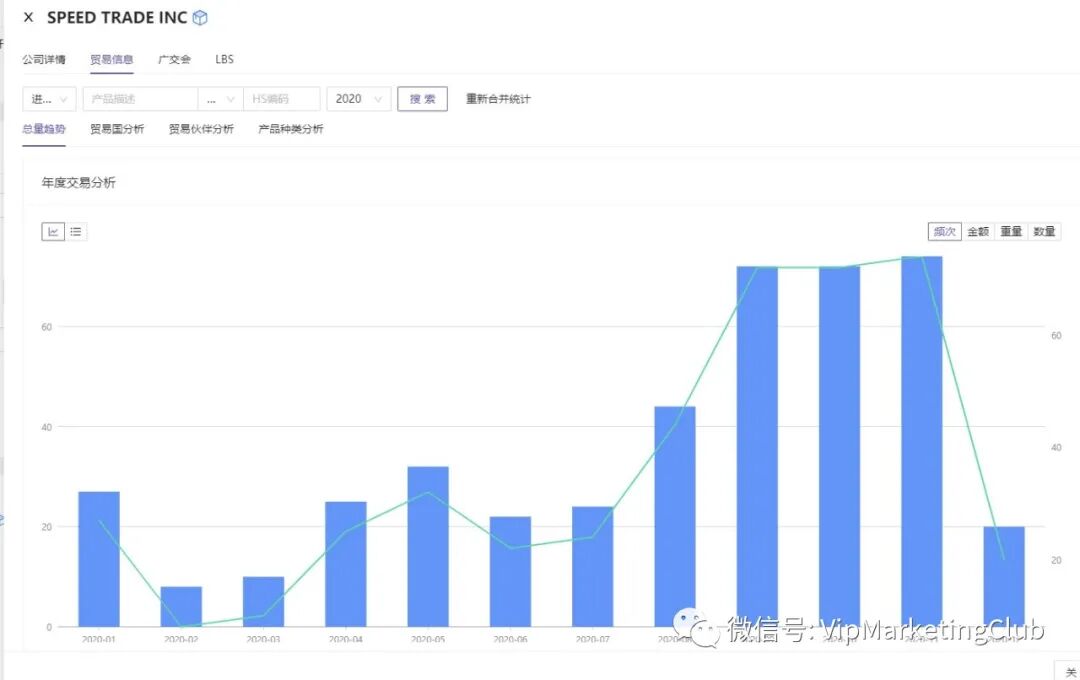Open the 公司详情 tab
Viewport: 1080px width, 680px height.
pyautogui.click(x=43, y=59)
